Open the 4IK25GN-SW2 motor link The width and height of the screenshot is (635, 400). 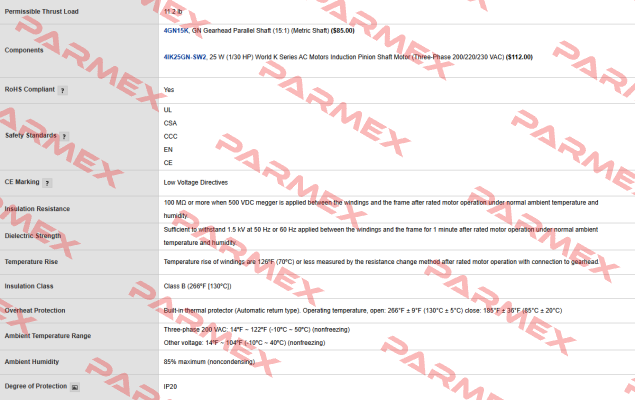tap(185, 57)
